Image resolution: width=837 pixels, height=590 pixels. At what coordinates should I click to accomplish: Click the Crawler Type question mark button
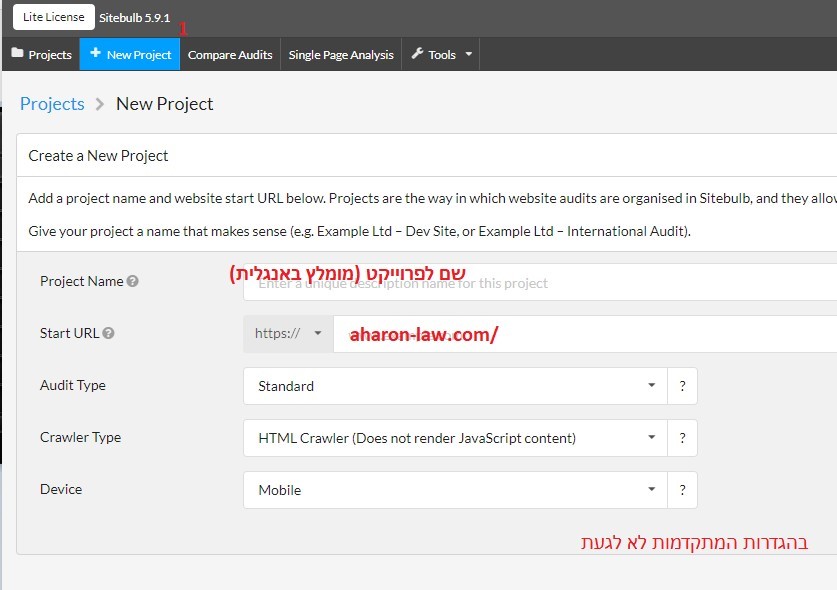coord(682,438)
